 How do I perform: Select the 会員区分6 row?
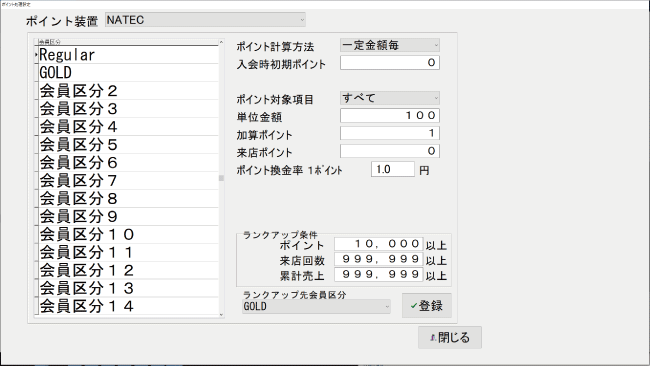[129, 162]
